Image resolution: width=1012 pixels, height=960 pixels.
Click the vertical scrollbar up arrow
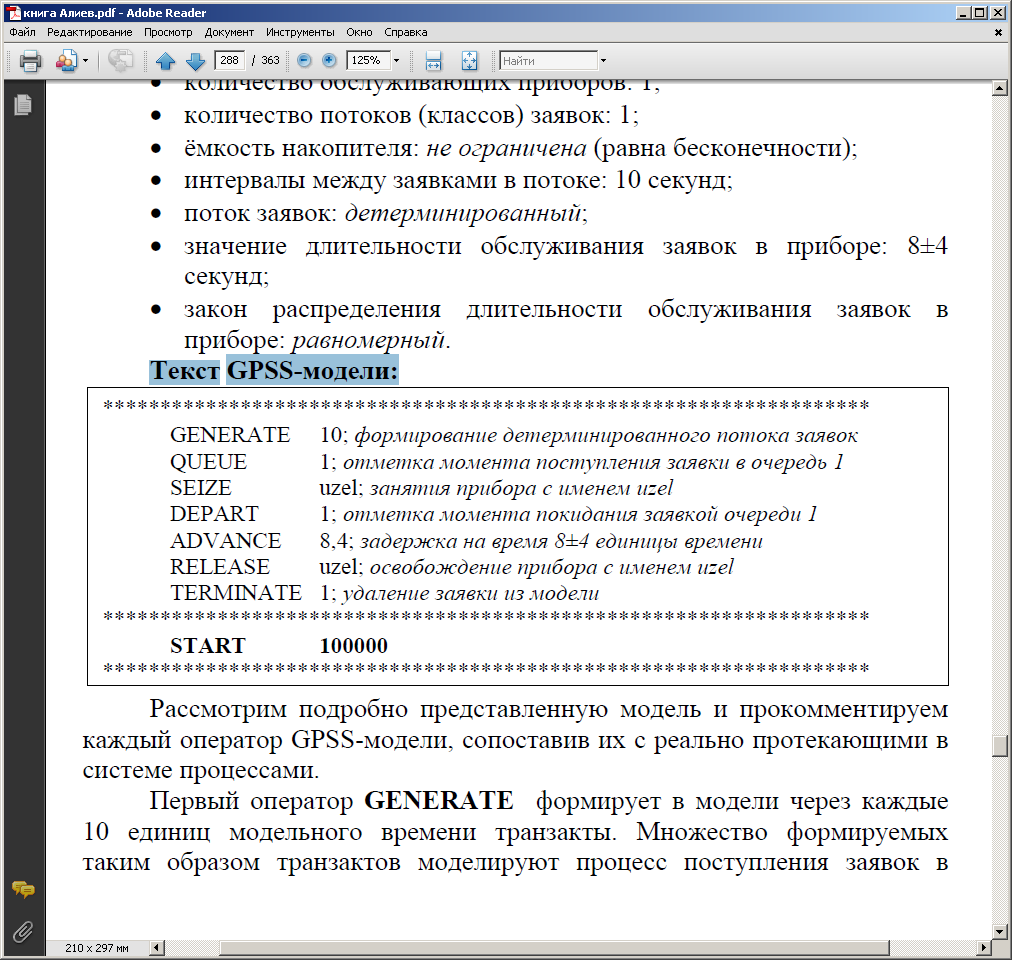(x=1000, y=88)
